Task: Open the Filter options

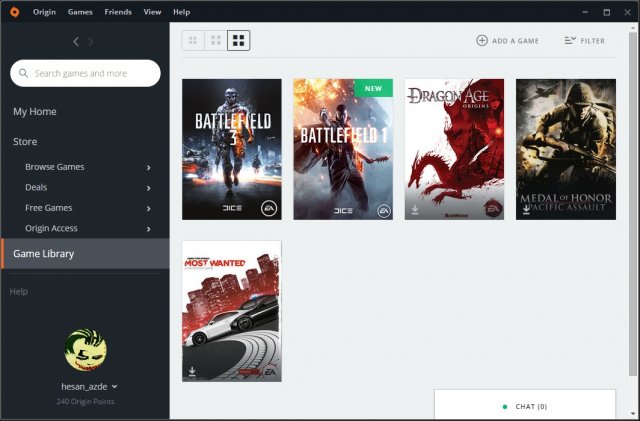Action: [584, 41]
